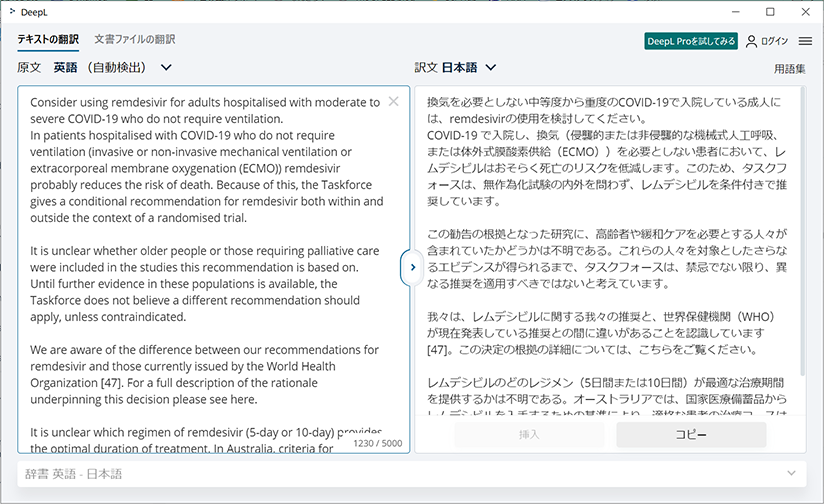Image resolution: width=824 pixels, height=504 pixels.
Task: Click the DeepL Proを試してみる button
Action: (691, 41)
